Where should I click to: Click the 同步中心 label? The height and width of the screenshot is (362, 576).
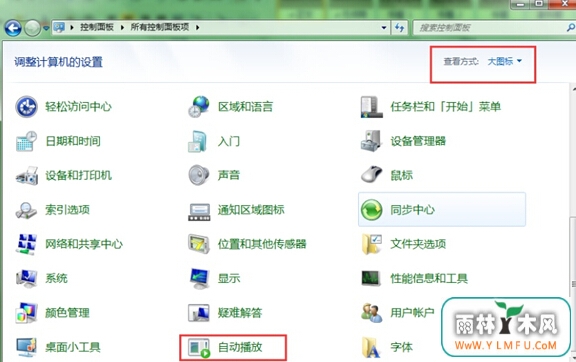[x=412, y=210]
